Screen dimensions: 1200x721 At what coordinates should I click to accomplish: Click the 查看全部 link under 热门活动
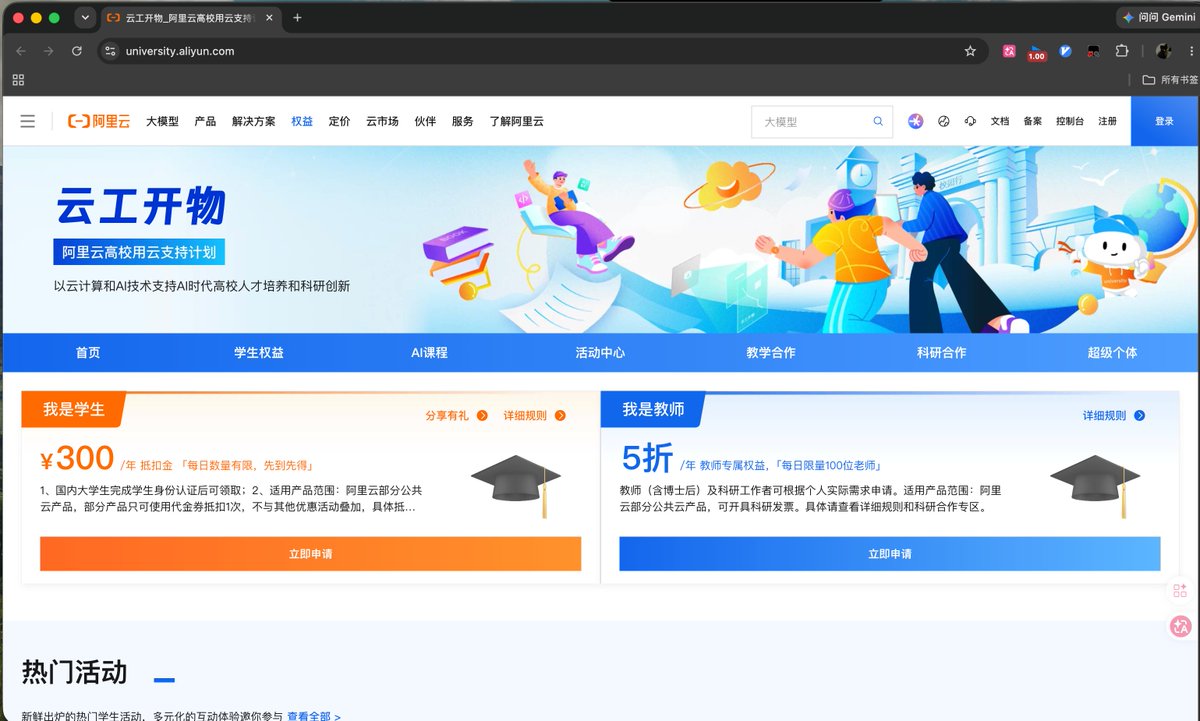pyautogui.click(x=314, y=716)
